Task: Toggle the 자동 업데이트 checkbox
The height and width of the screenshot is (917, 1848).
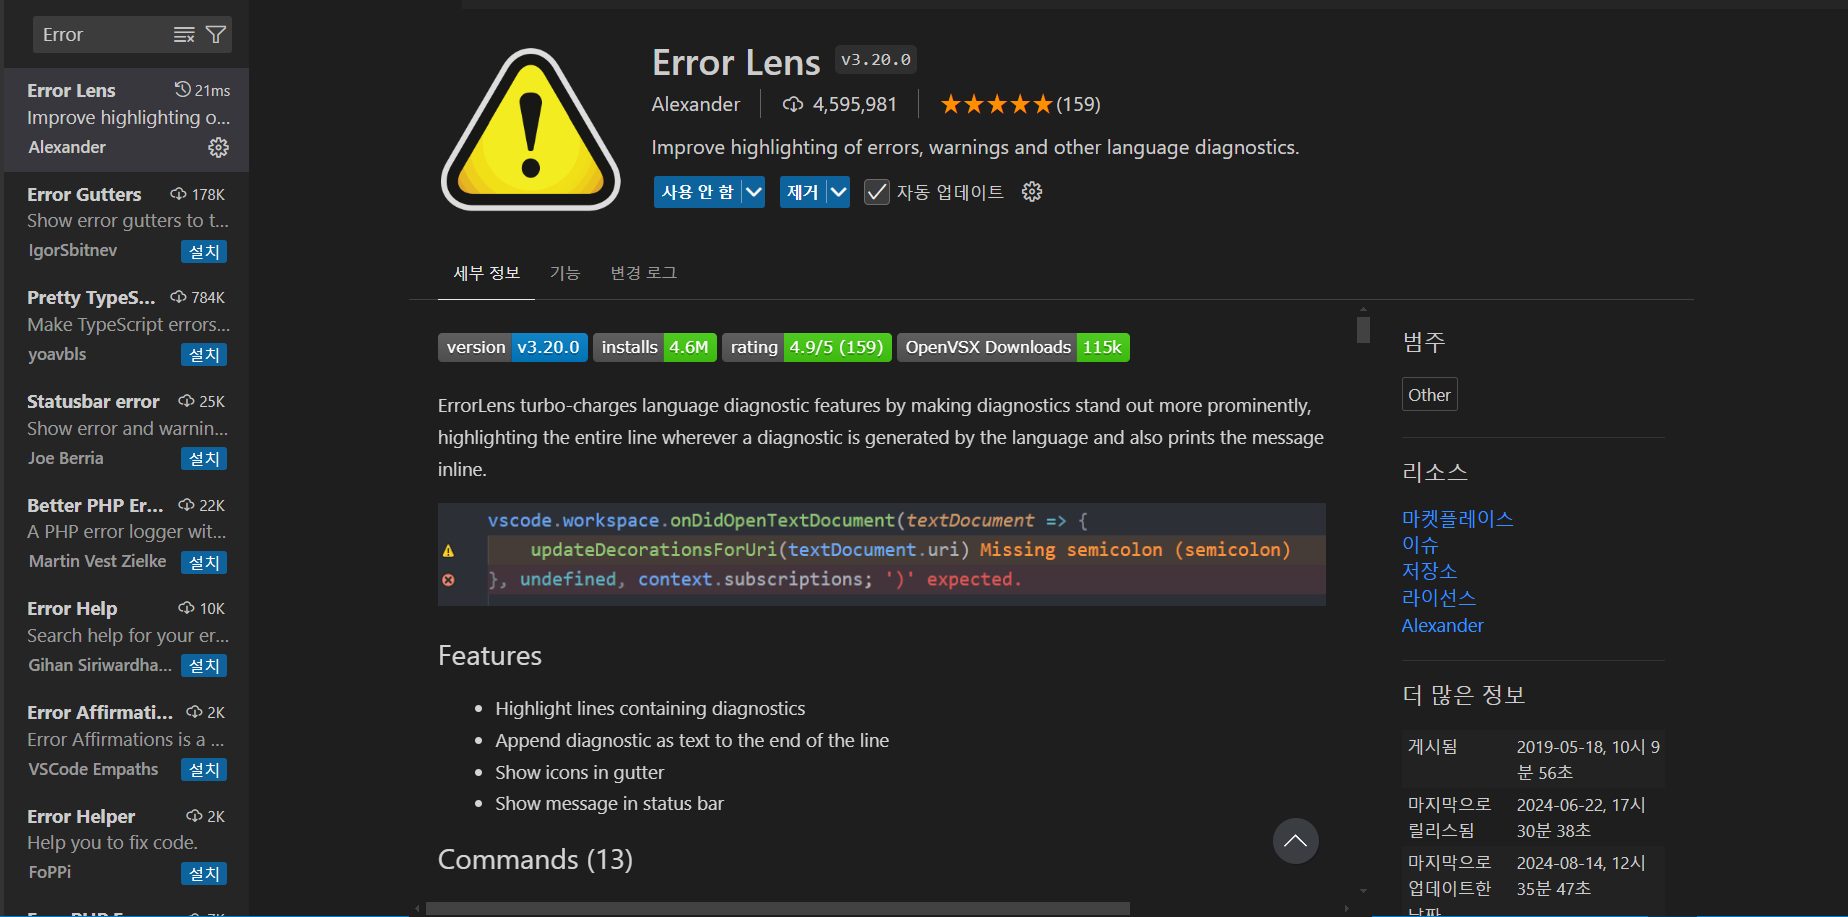Action: pos(876,192)
